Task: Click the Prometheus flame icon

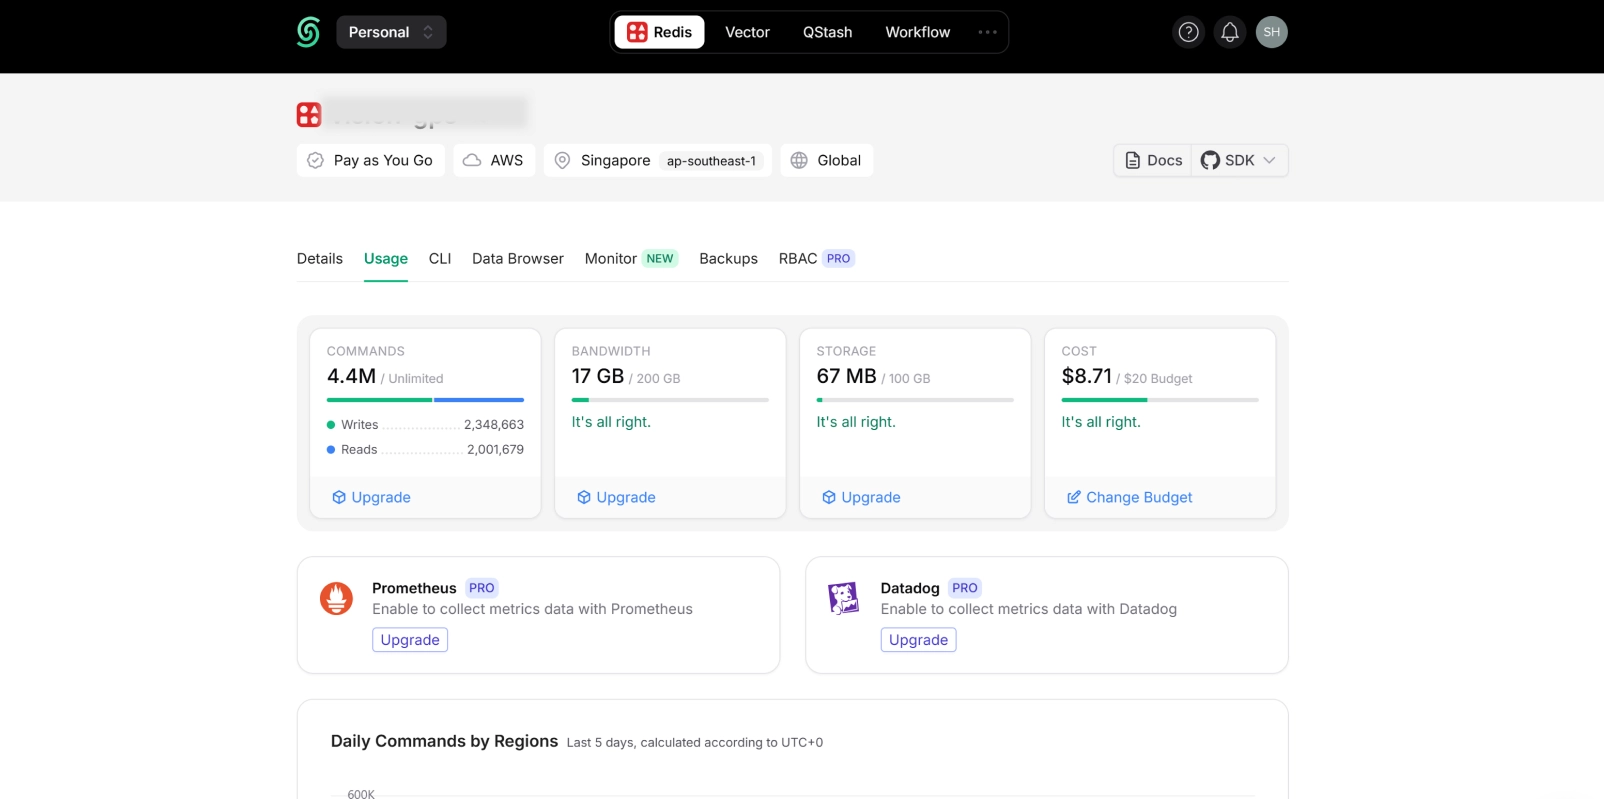Action: [x=336, y=598]
